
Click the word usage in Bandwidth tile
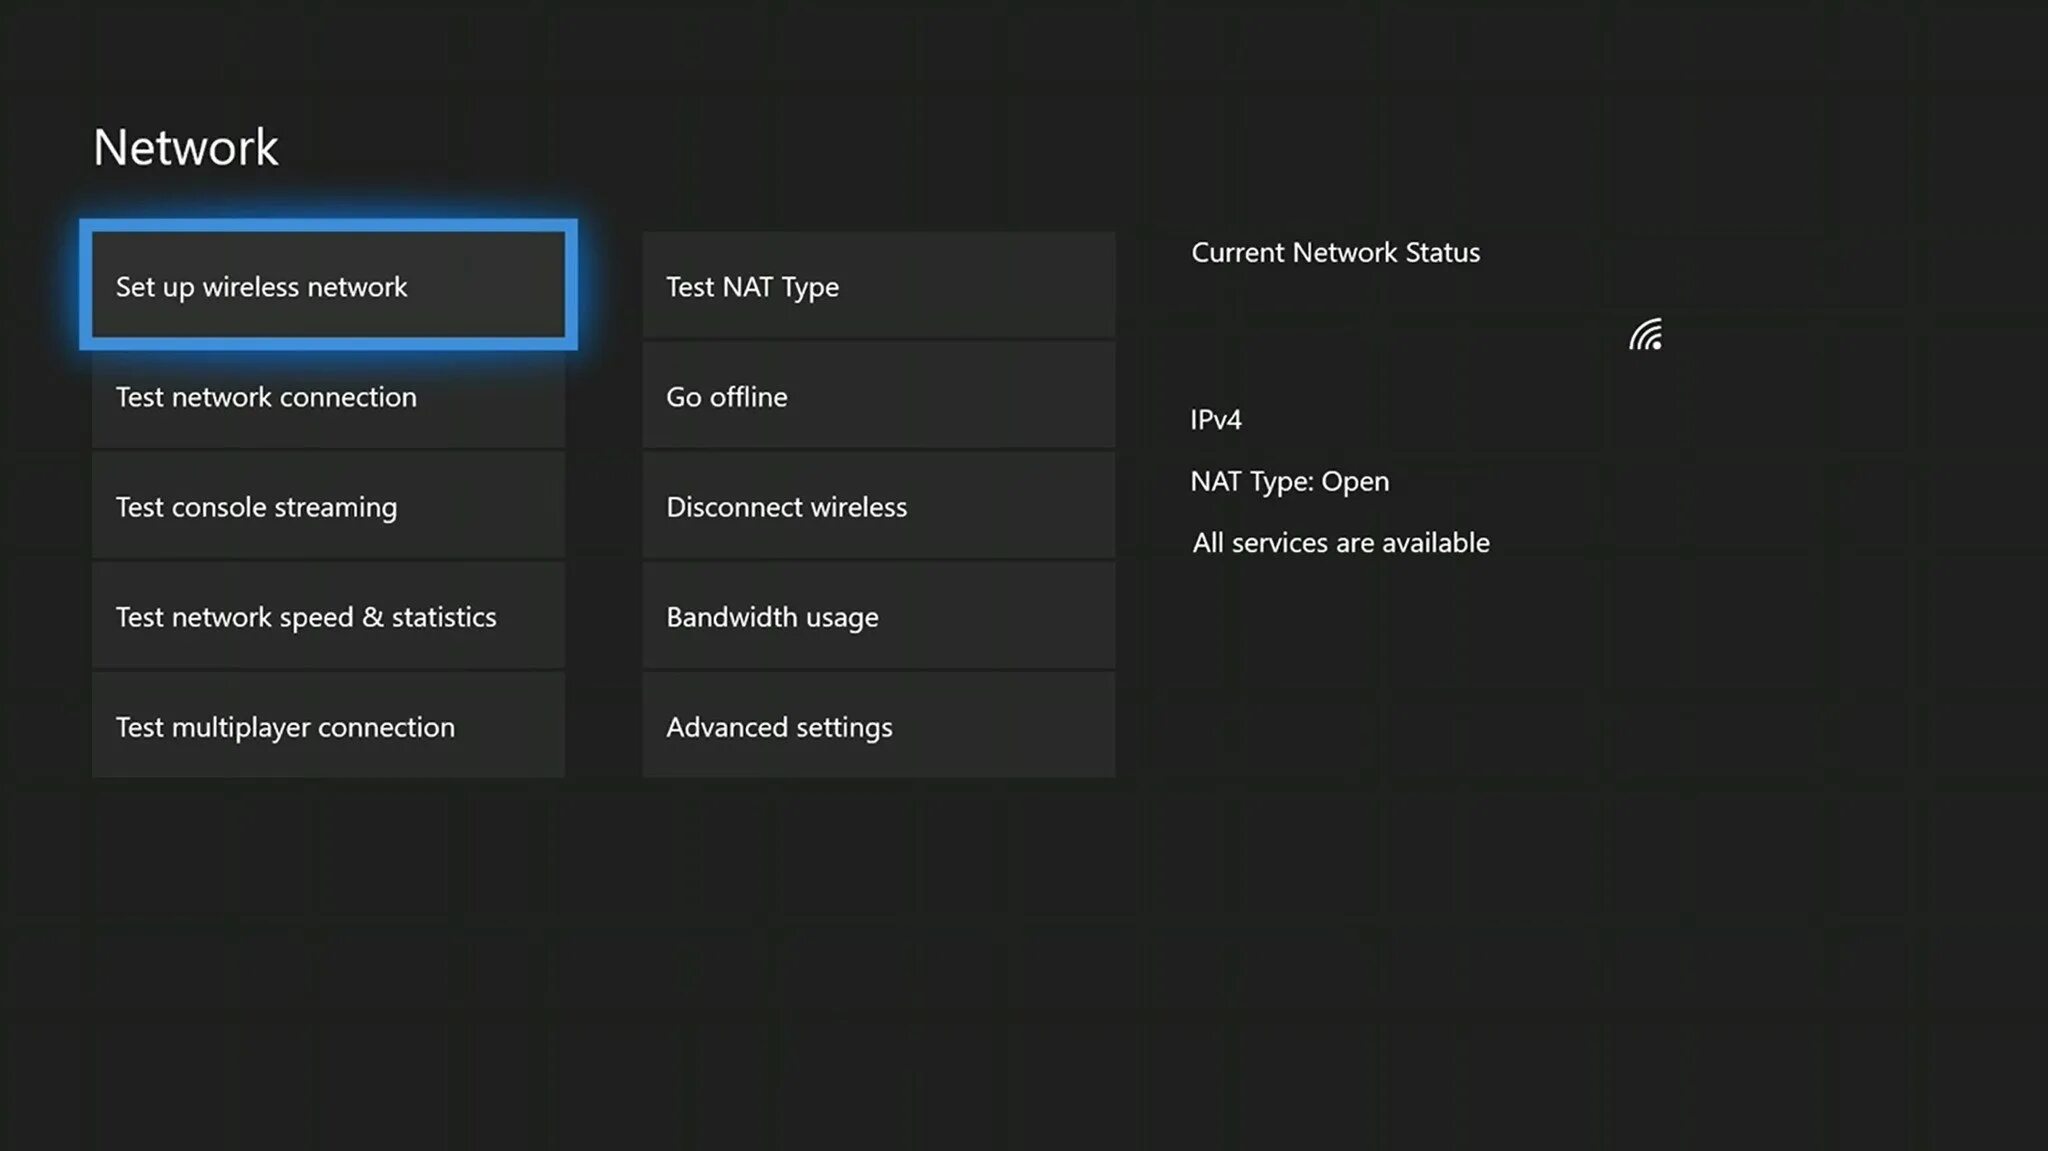pos(842,618)
